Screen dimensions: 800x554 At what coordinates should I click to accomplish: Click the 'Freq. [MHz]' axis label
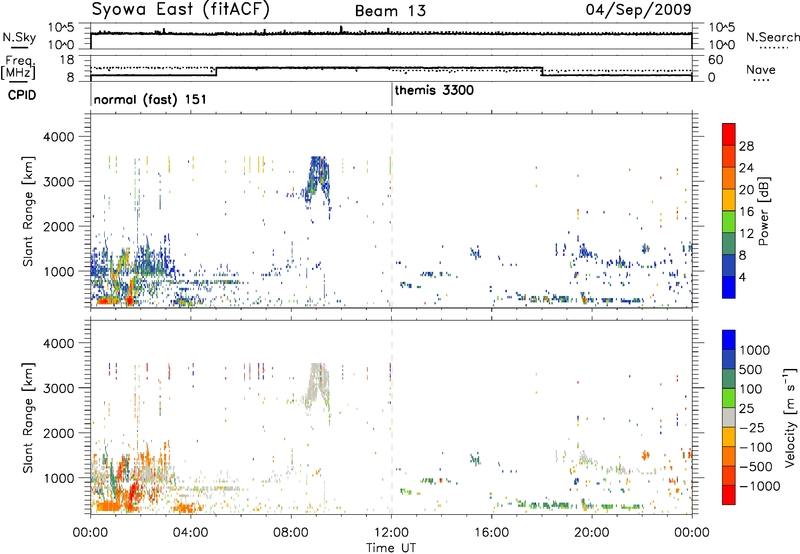18,67
